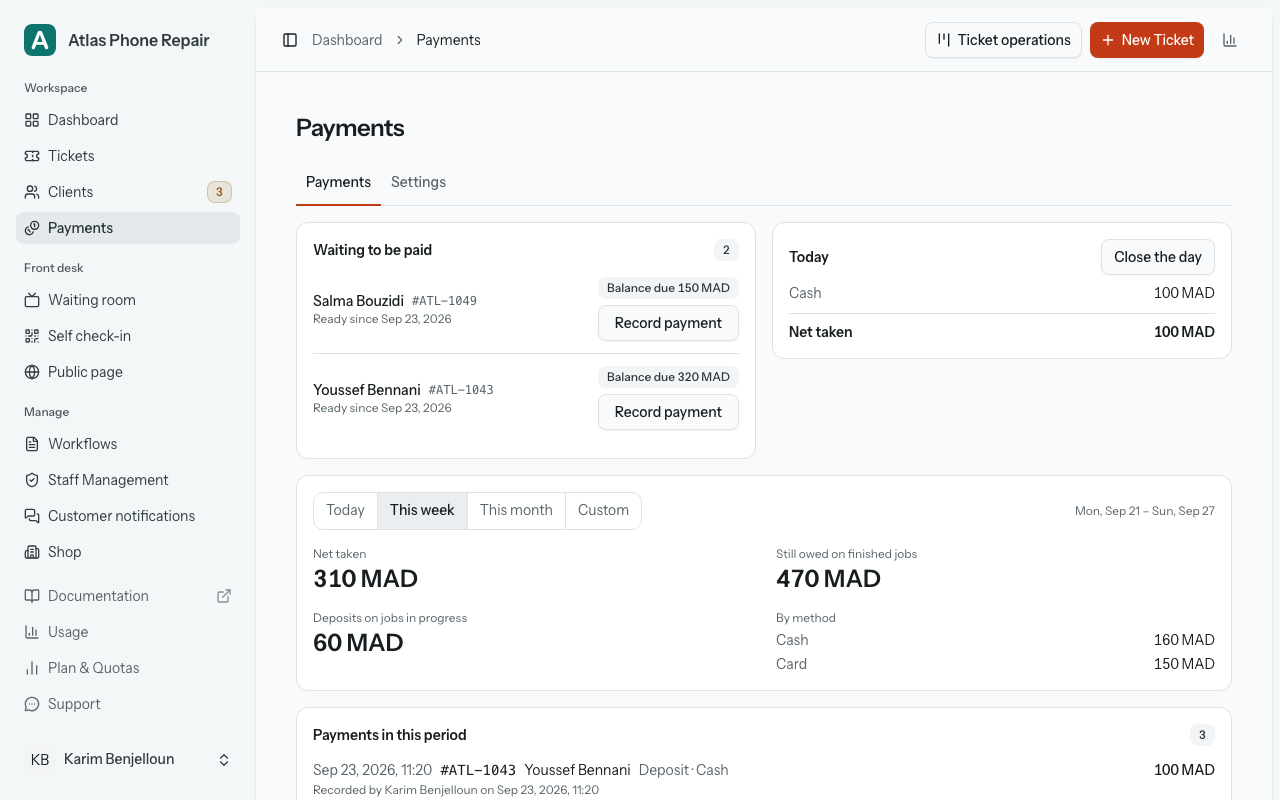
Task: Open Self check-in in the sidebar
Action: pyautogui.click(x=128, y=336)
